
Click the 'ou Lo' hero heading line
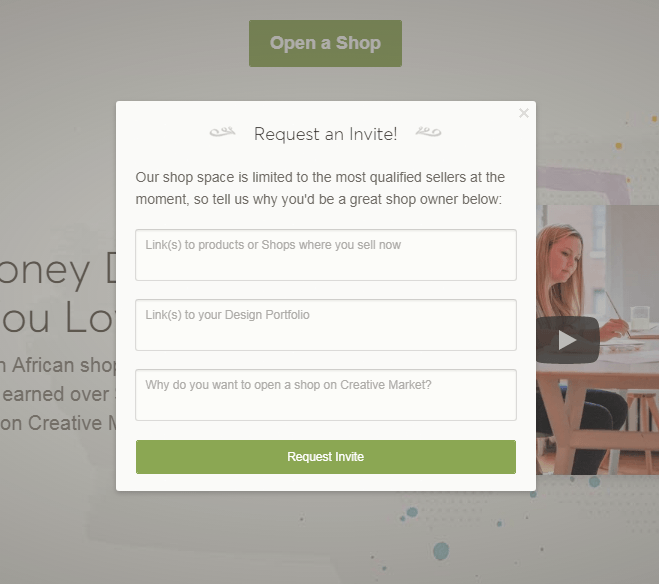(58, 317)
